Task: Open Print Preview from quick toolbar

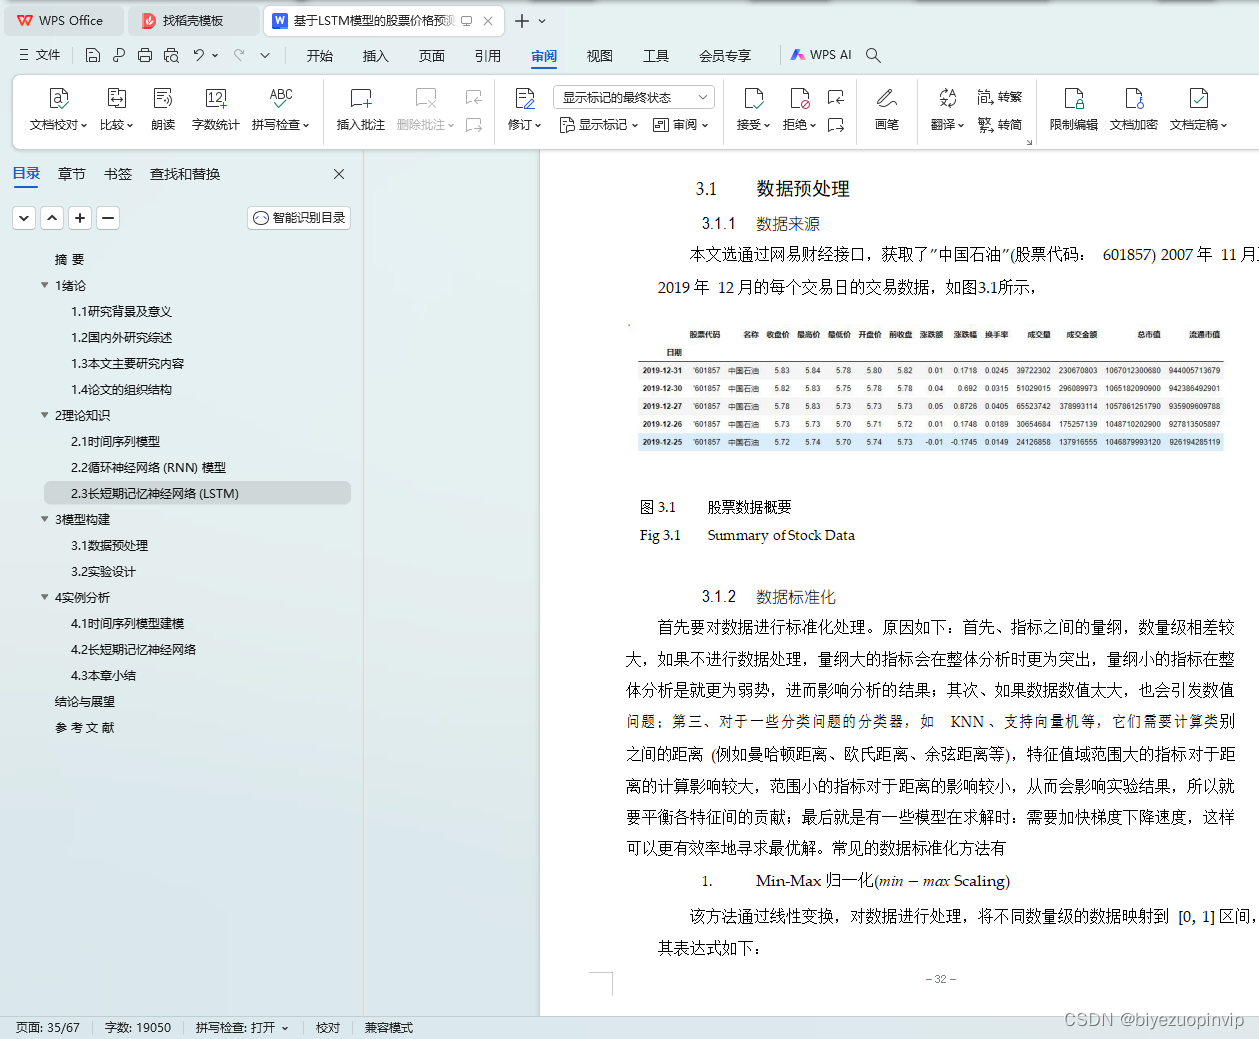Action: click(171, 55)
